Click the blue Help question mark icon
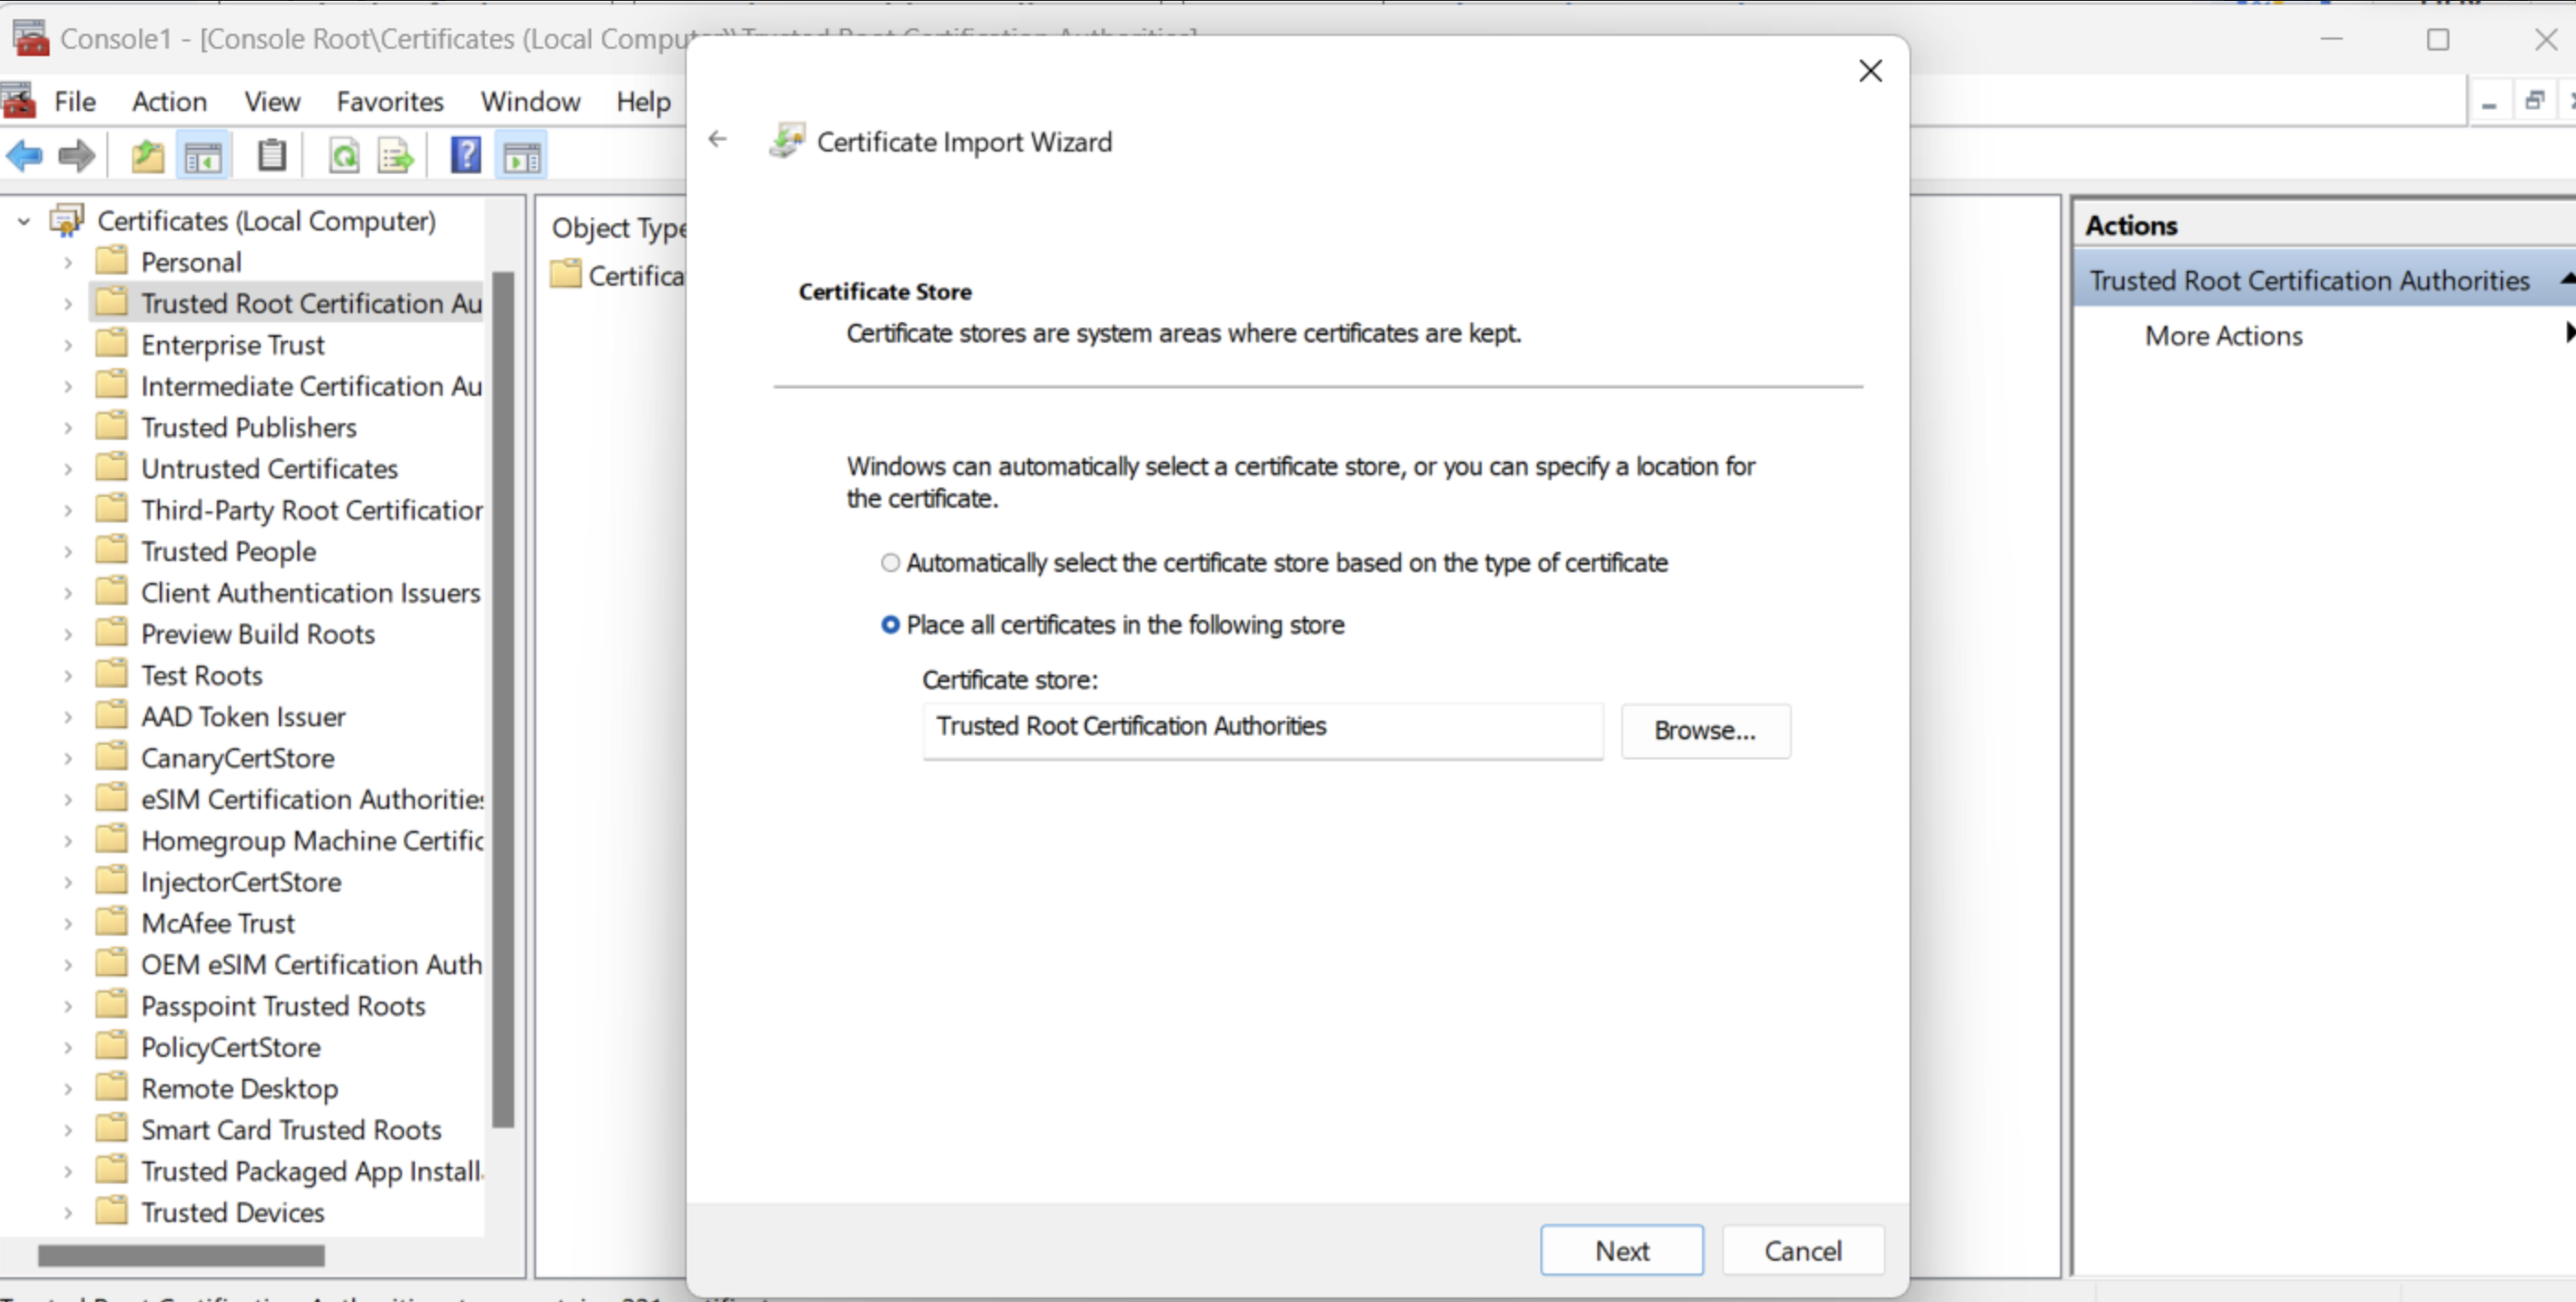This screenshot has height=1302, width=2576. click(465, 157)
